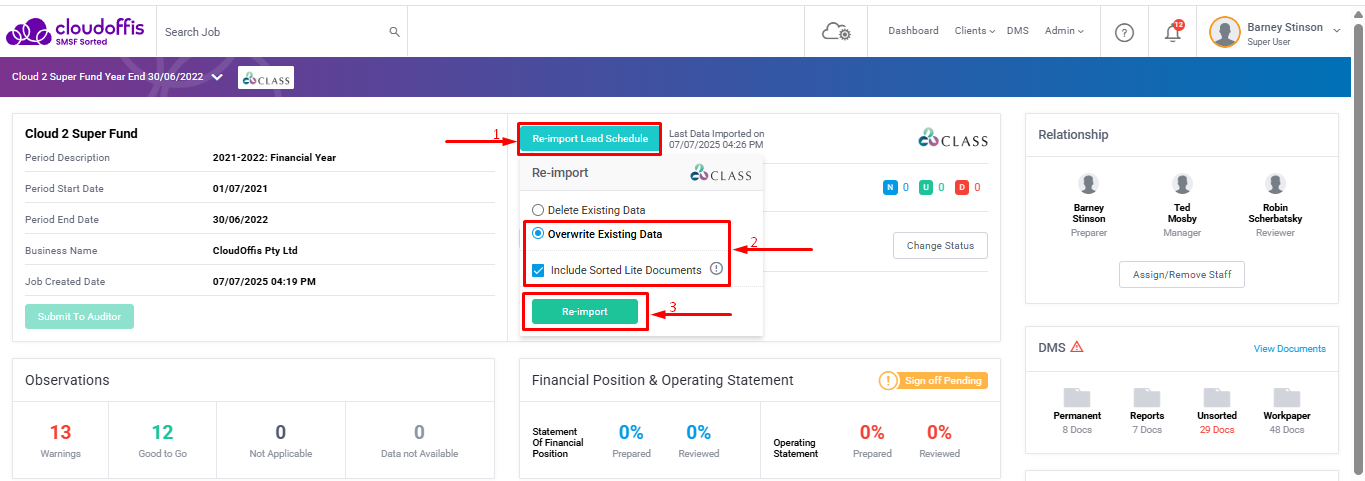Open the Unsorted documents folder
Image resolution: width=1365 pixels, height=481 pixels.
tap(1217, 397)
